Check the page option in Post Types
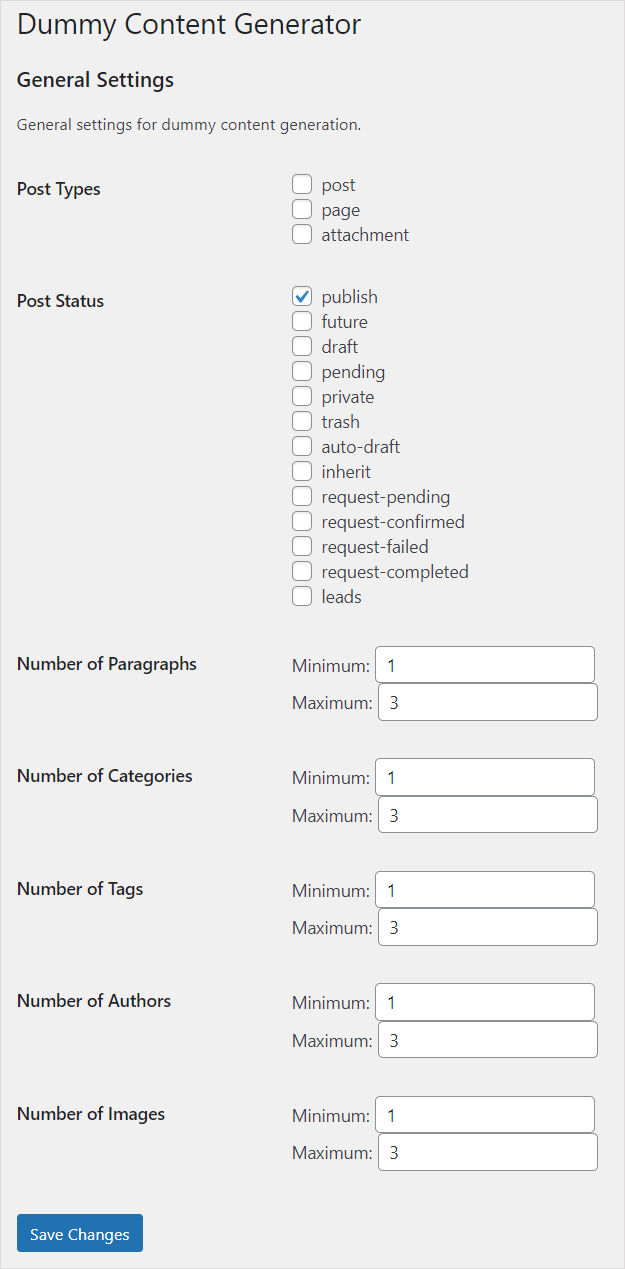625x1269 pixels. coord(302,209)
